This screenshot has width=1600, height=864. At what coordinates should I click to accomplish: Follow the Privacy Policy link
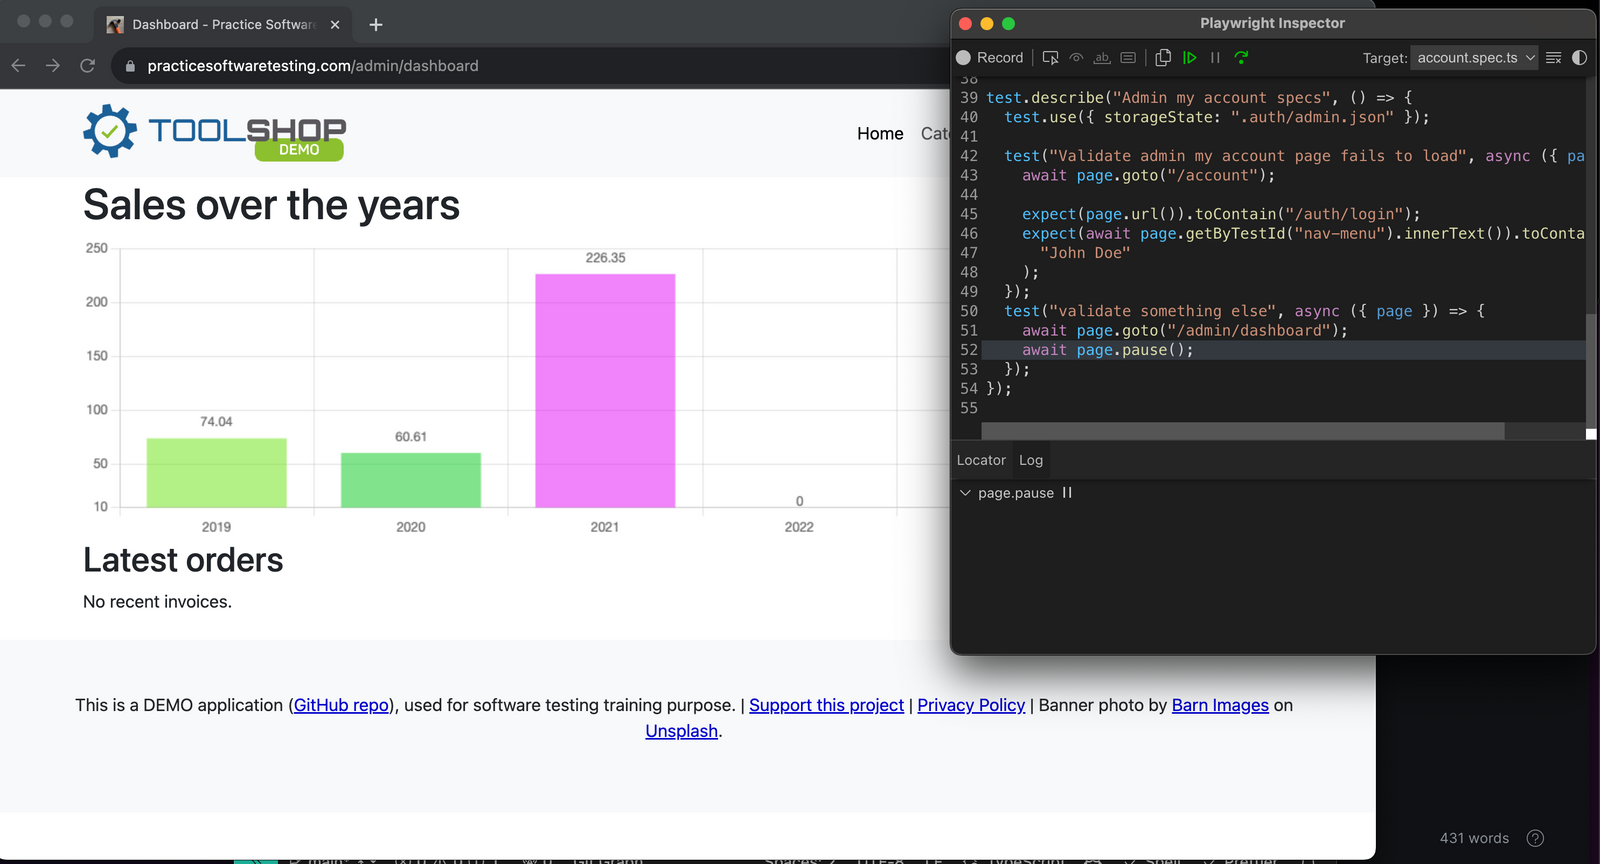pyautogui.click(x=971, y=705)
